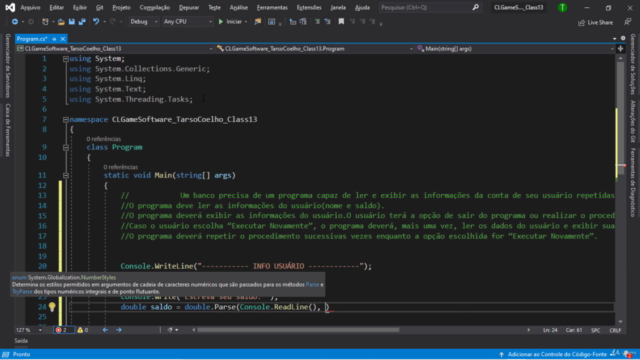640x360 pixels.
Task: Click the feedback icon at top right
Action: pyautogui.click(x=628, y=22)
